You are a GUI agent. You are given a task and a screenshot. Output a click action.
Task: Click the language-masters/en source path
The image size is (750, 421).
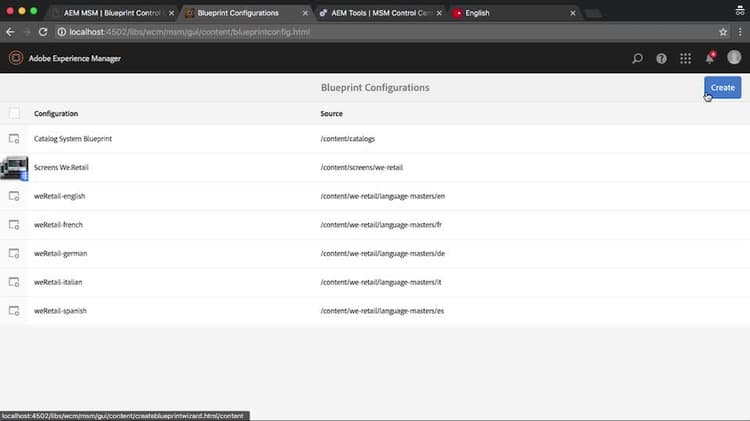[x=383, y=196]
